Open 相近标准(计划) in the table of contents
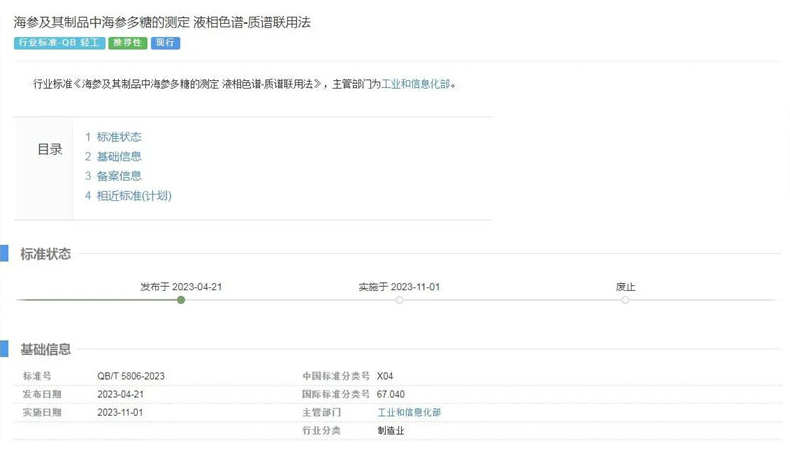Viewport: 790px width, 452px height. point(134,196)
